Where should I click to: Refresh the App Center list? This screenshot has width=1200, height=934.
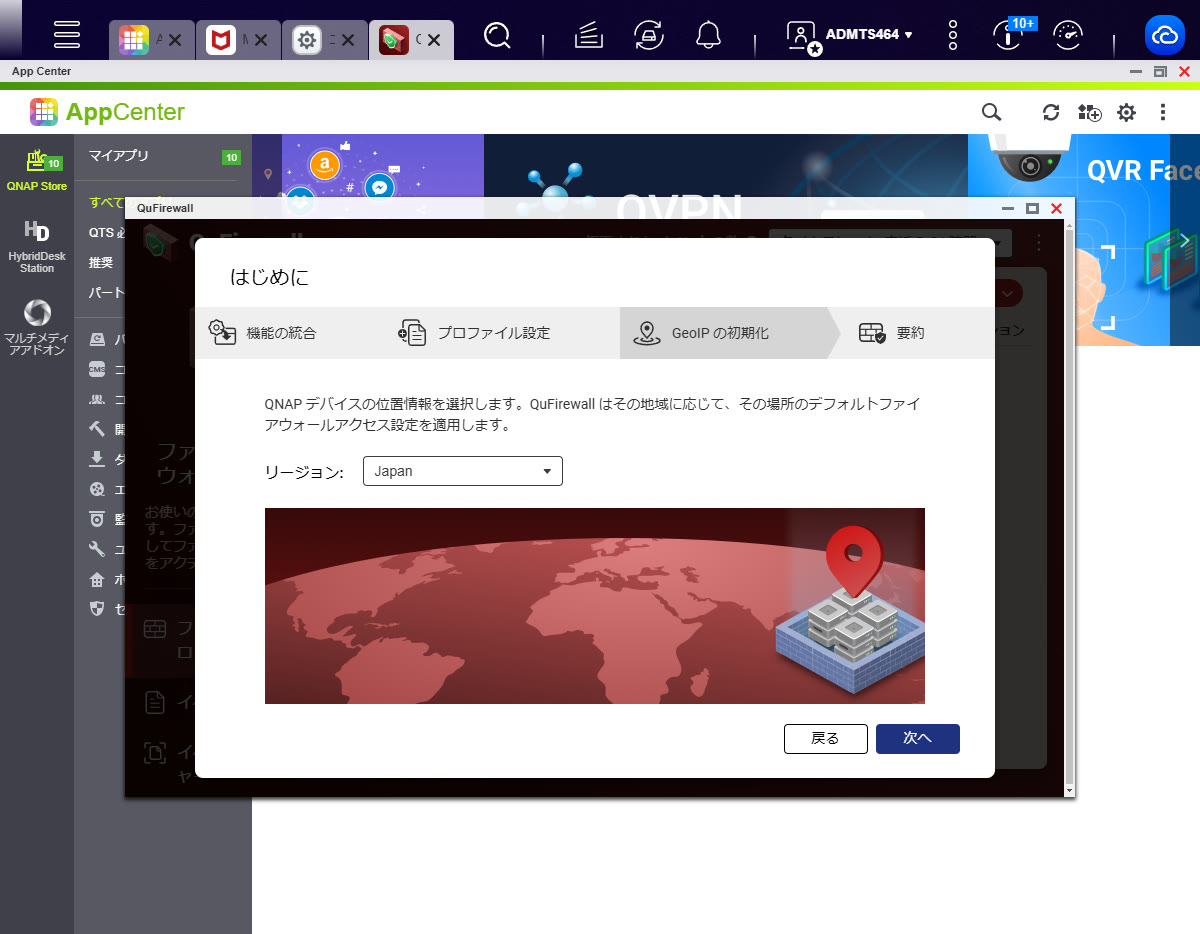point(1051,112)
